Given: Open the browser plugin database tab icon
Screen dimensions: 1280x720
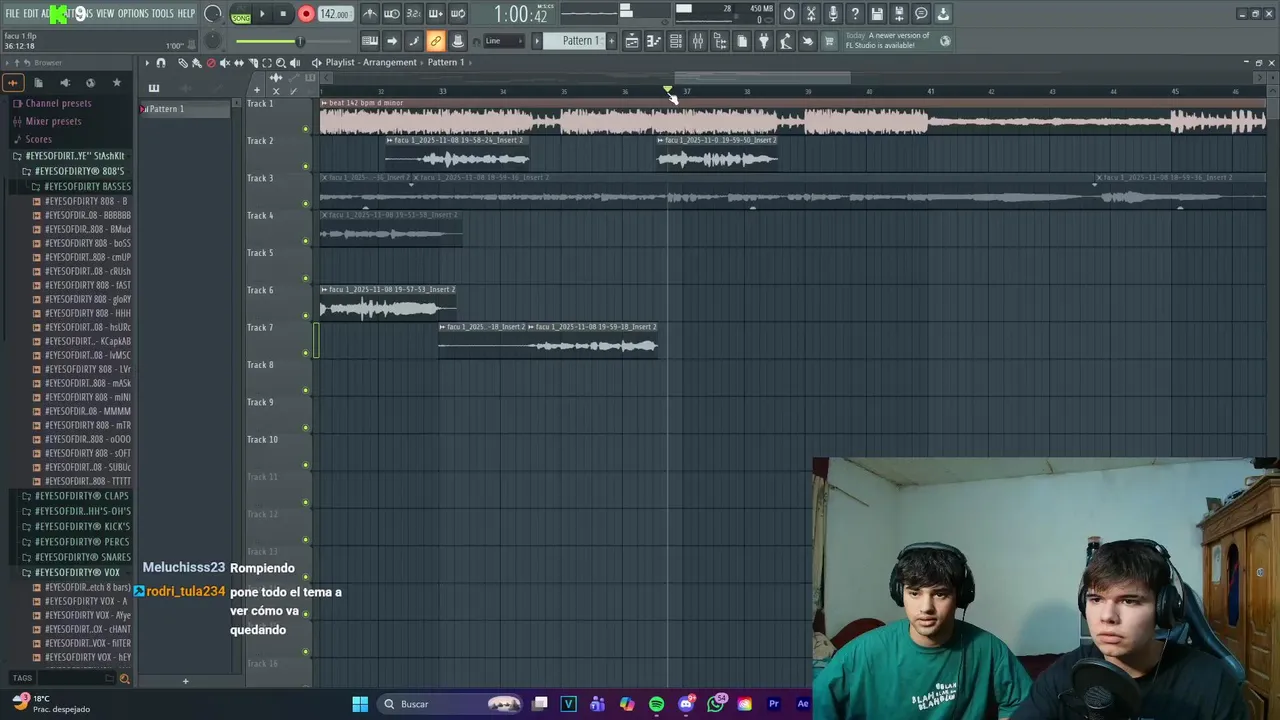Looking at the screenshot, I should point(65,83).
